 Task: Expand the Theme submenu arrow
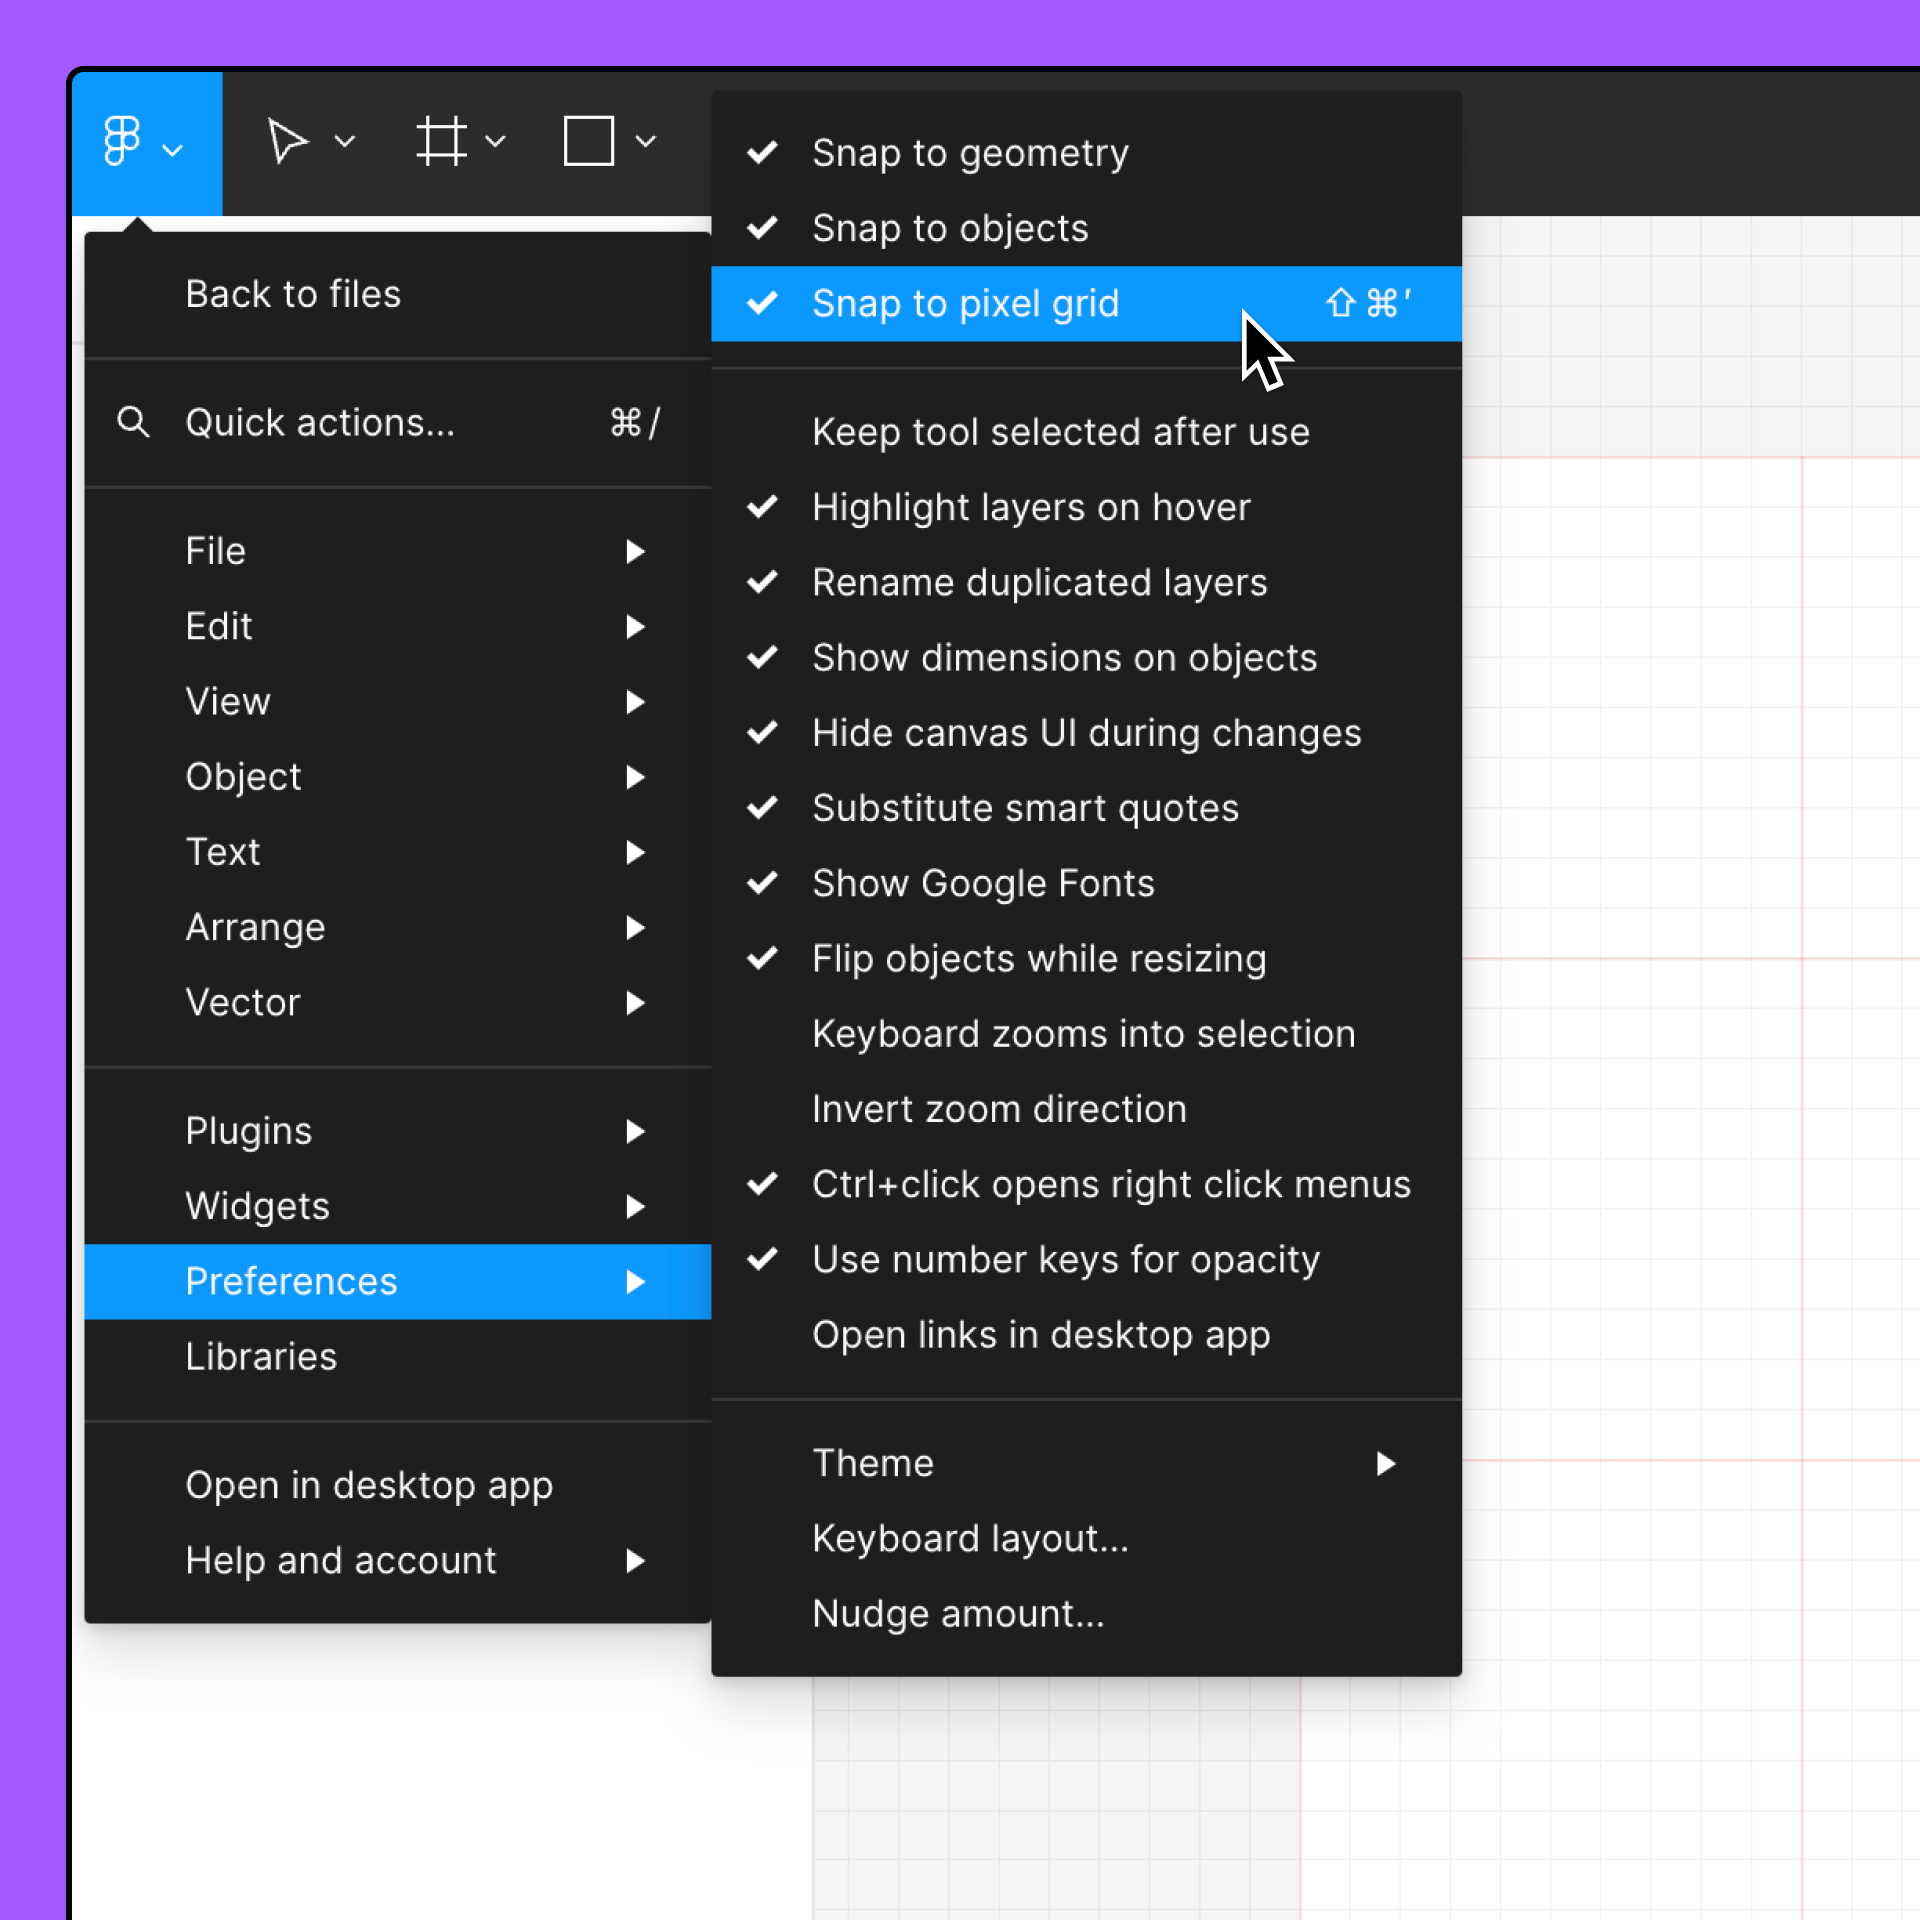(x=1385, y=1464)
